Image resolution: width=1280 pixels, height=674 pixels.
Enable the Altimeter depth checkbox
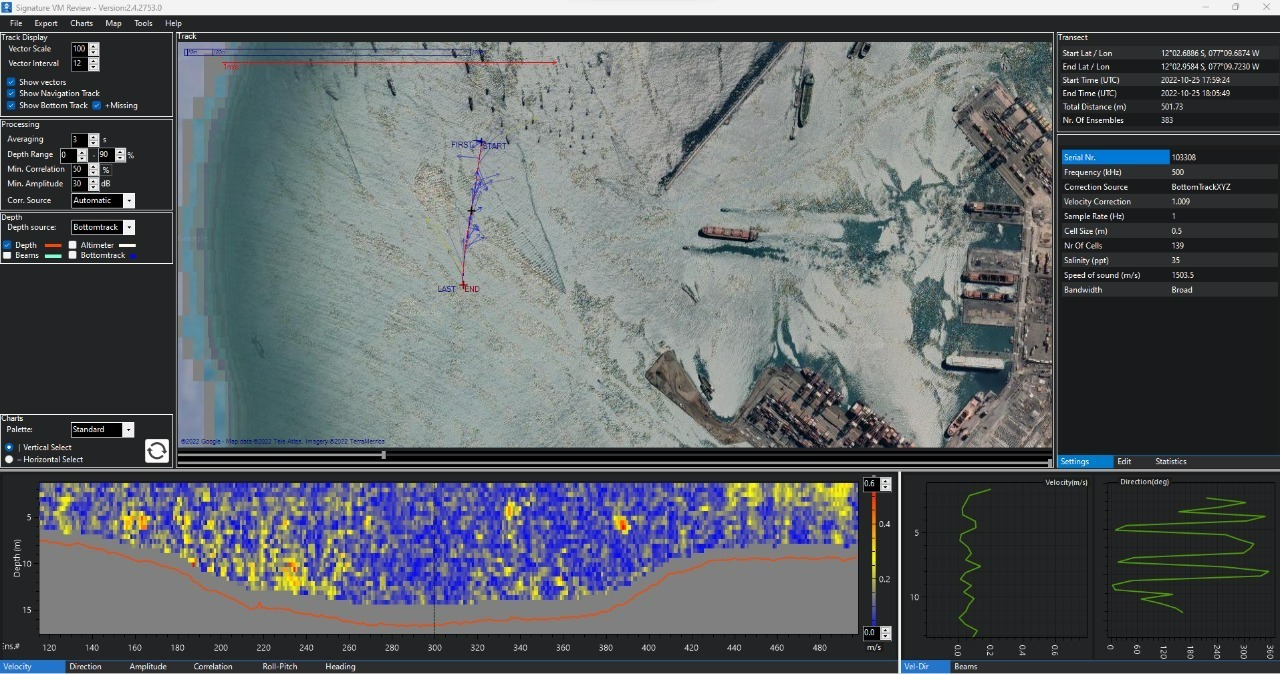tap(72, 245)
